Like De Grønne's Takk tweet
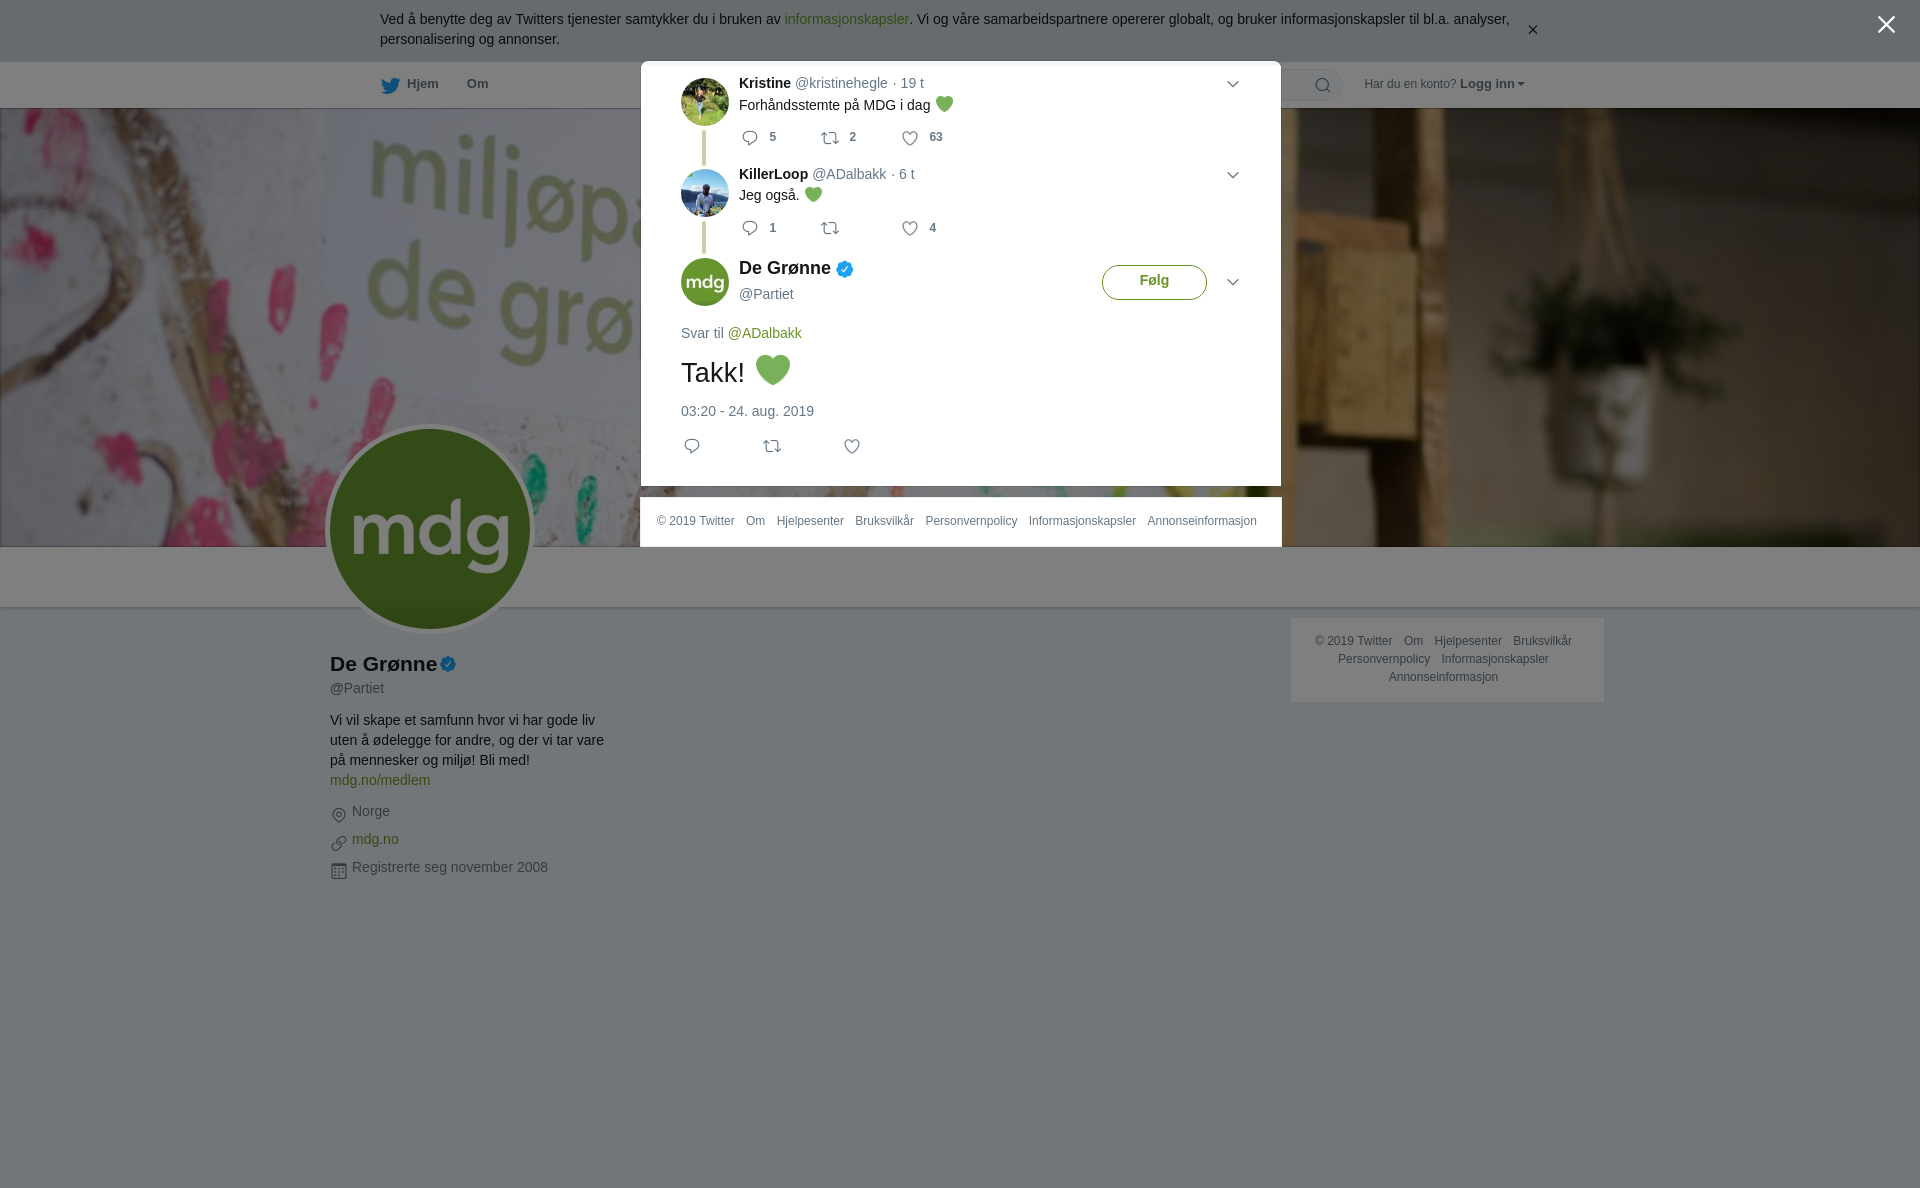 click(852, 446)
